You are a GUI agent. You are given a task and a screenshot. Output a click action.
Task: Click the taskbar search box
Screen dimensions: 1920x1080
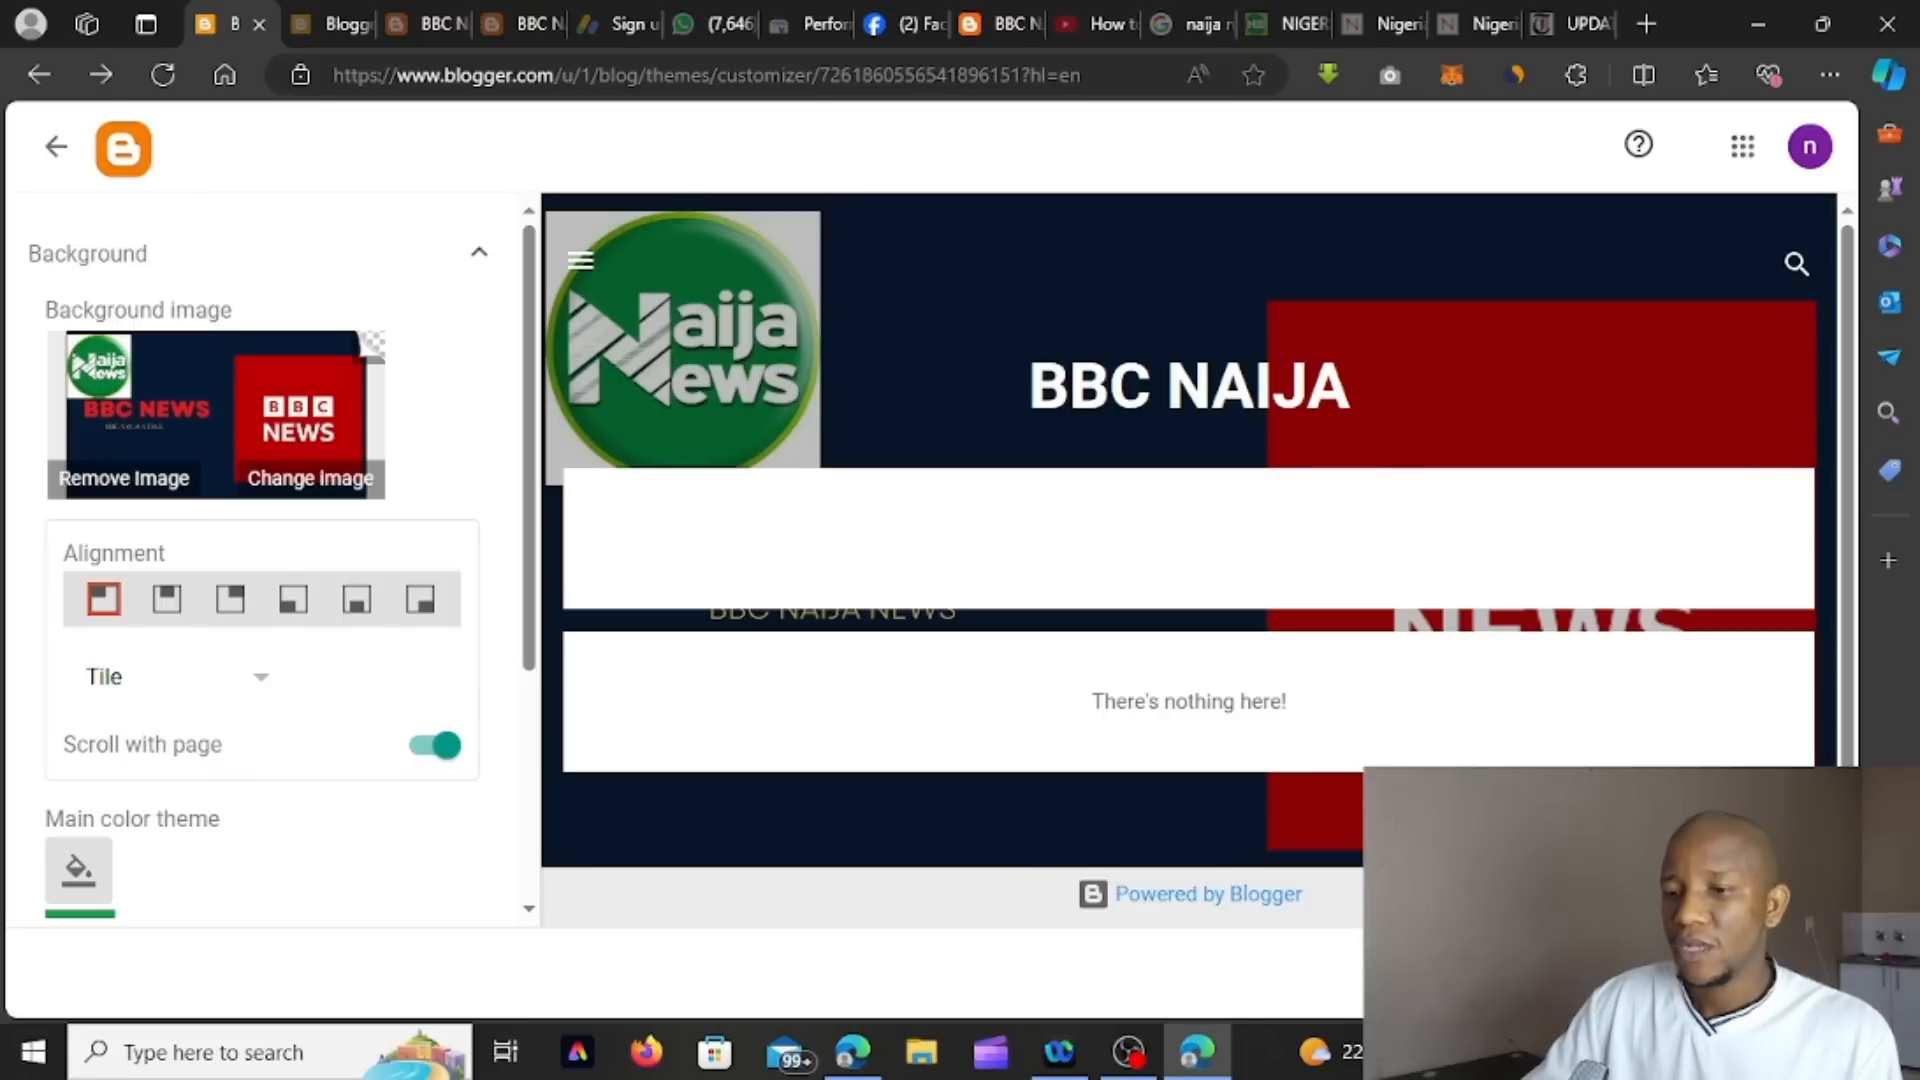tap(270, 1052)
